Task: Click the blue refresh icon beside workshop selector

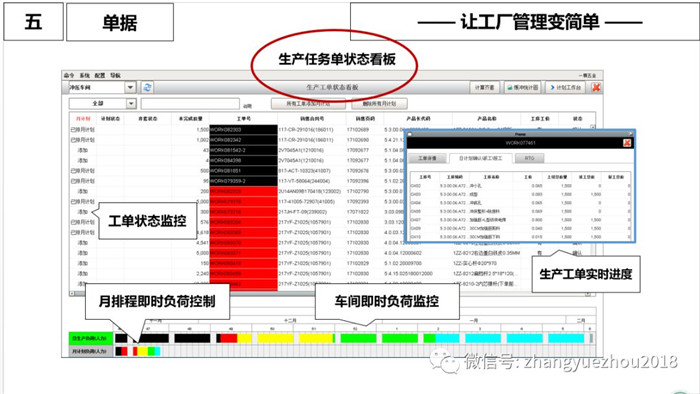Action: [x=147, y=87]
